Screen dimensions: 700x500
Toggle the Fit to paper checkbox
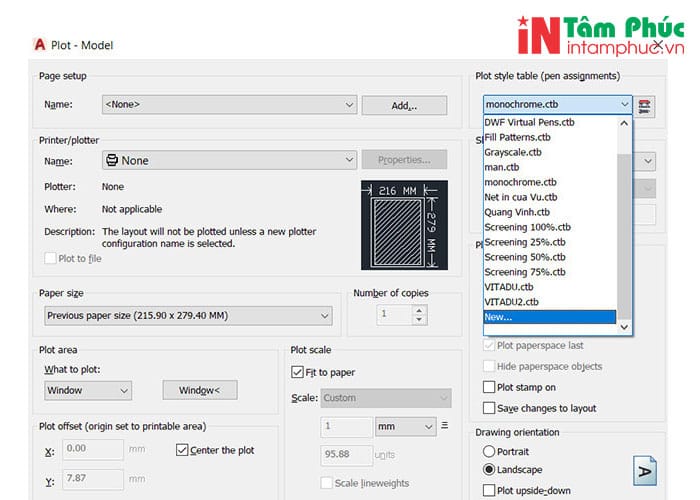(x=298, y=372)
